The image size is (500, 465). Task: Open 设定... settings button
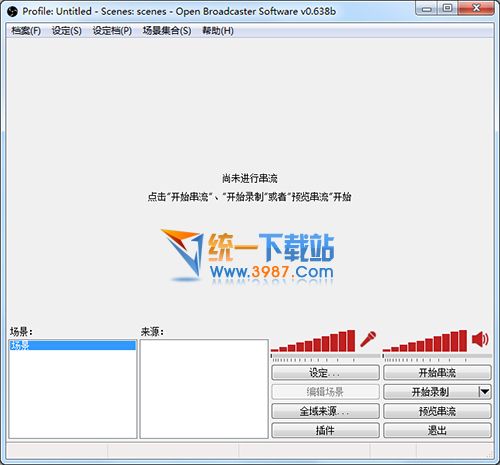click(325, 372)
